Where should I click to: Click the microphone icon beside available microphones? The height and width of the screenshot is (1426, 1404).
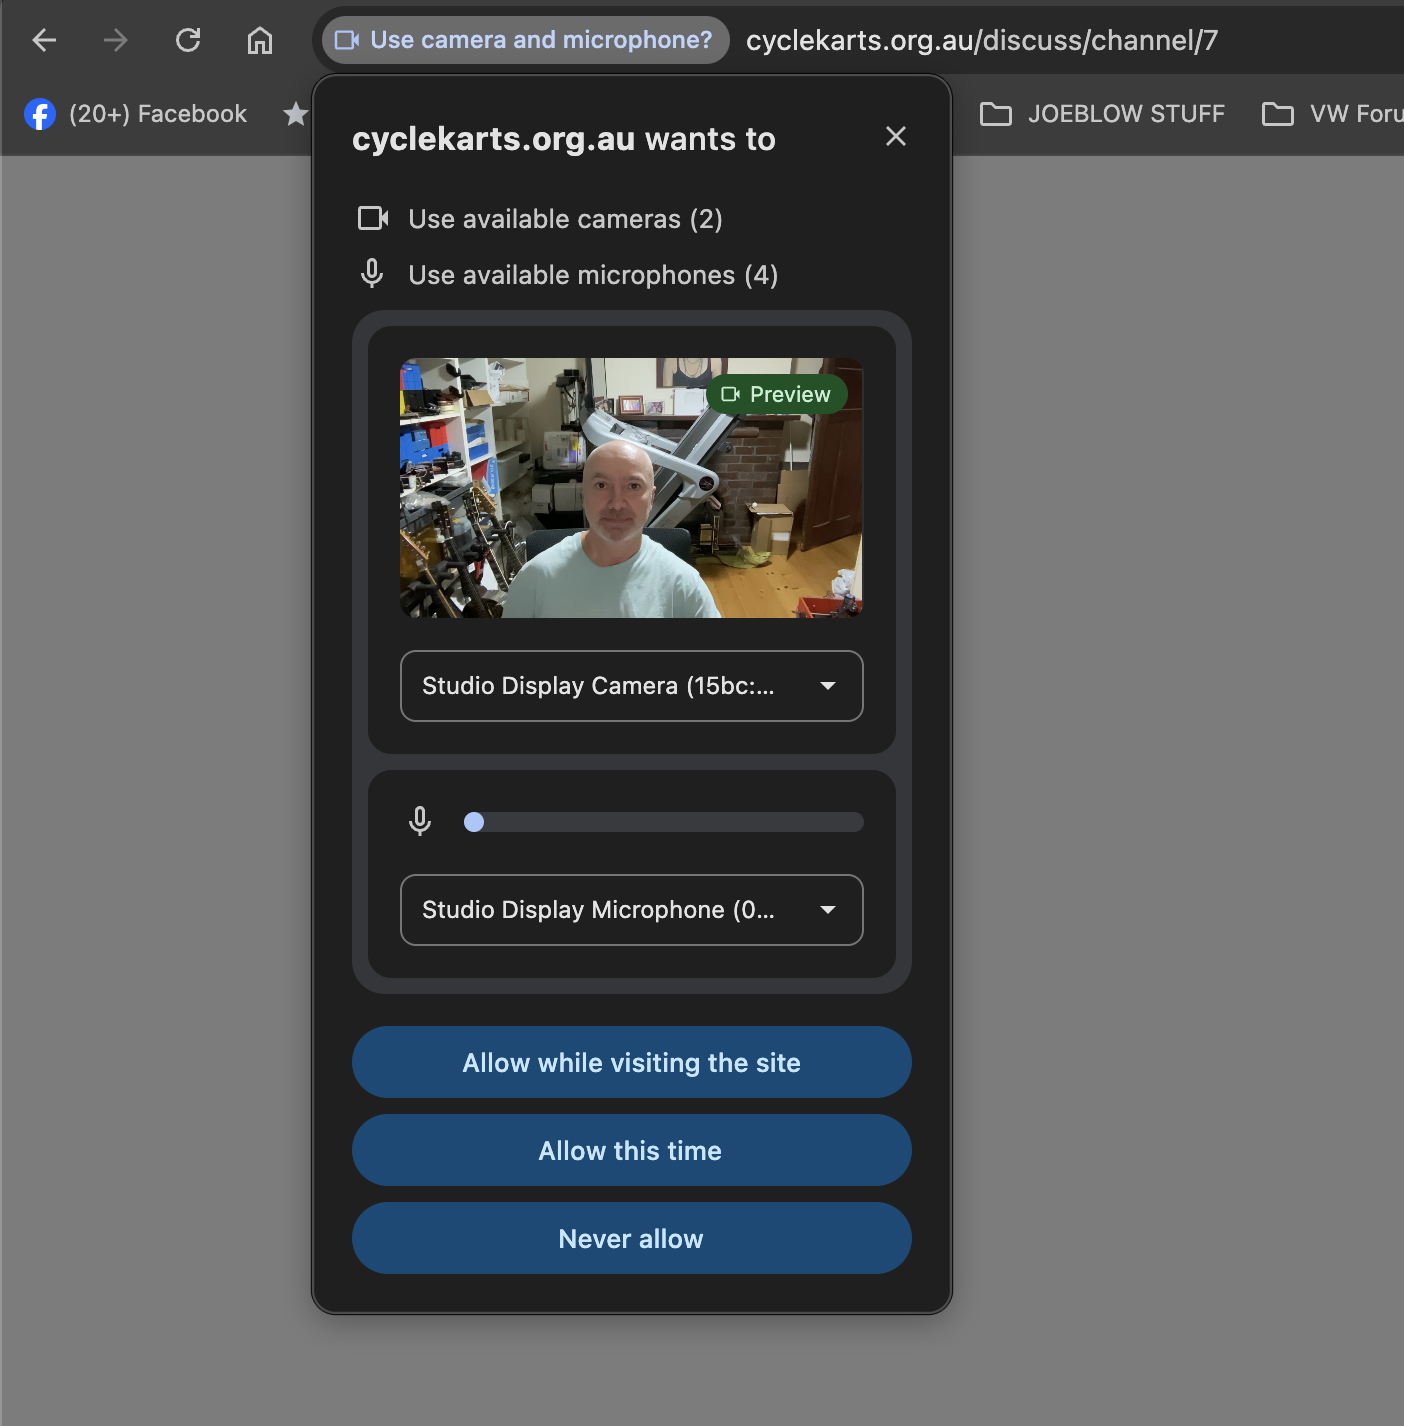372,274
